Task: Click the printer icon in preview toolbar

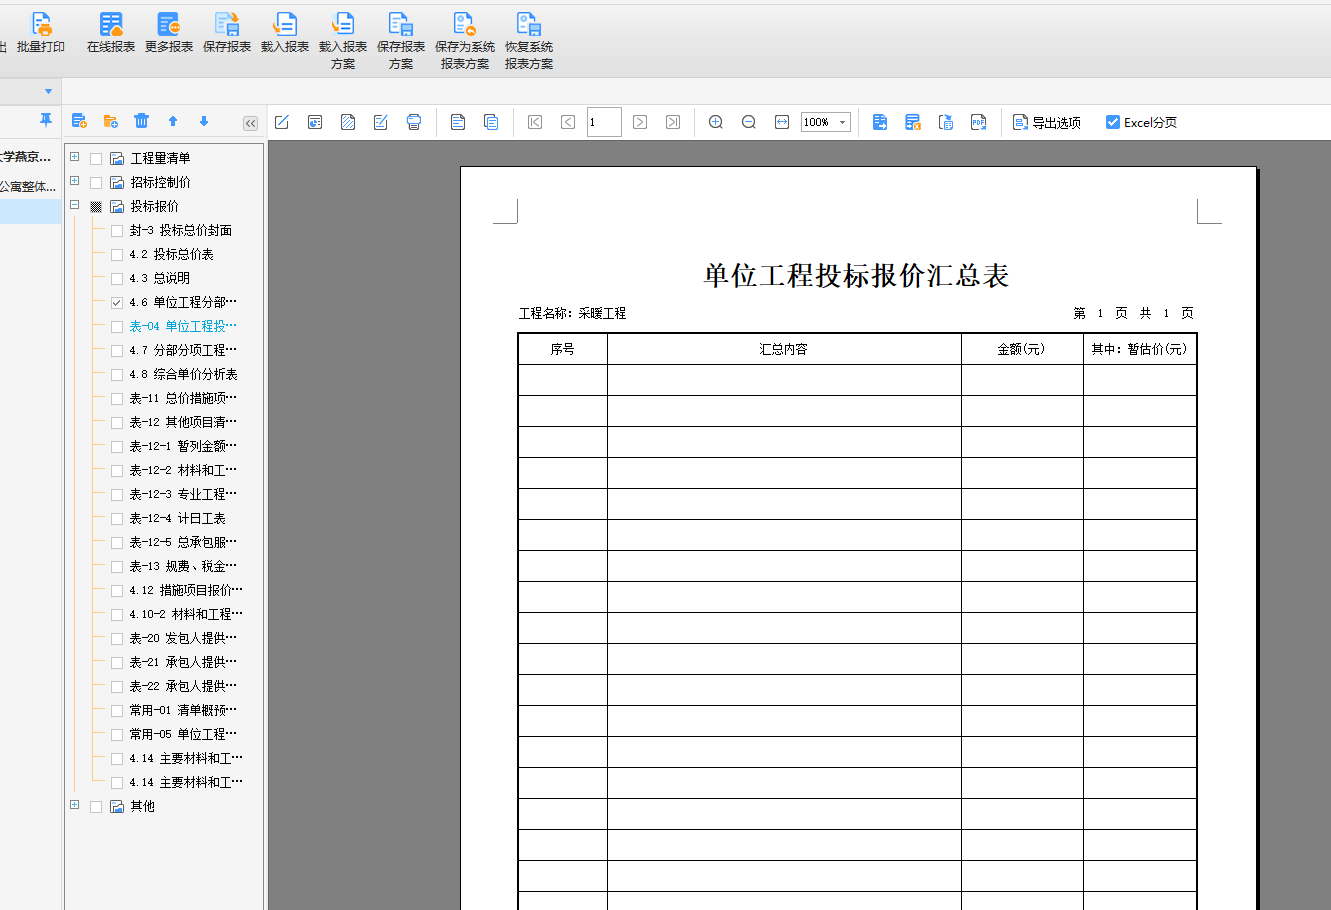Action: pyautogui.click(x=414, y=122)
